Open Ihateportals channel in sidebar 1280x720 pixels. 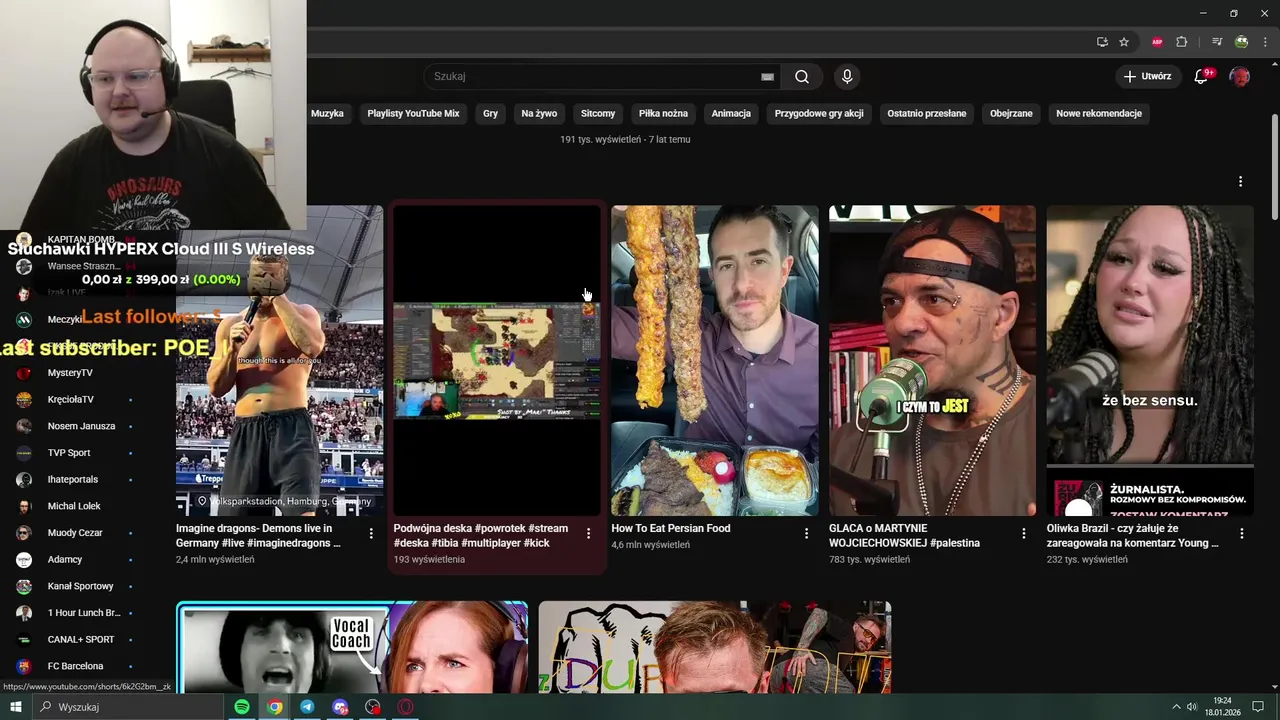click(74, 479)
